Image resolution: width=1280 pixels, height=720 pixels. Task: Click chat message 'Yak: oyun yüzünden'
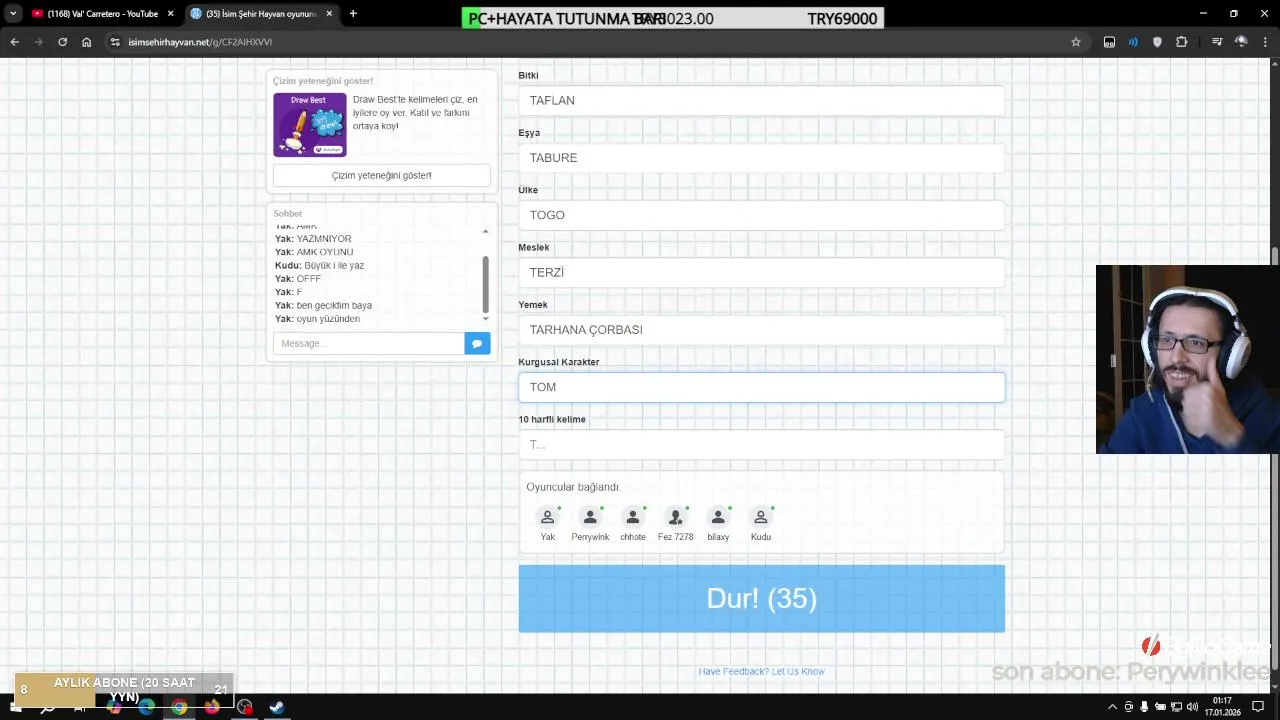point(317,319)
